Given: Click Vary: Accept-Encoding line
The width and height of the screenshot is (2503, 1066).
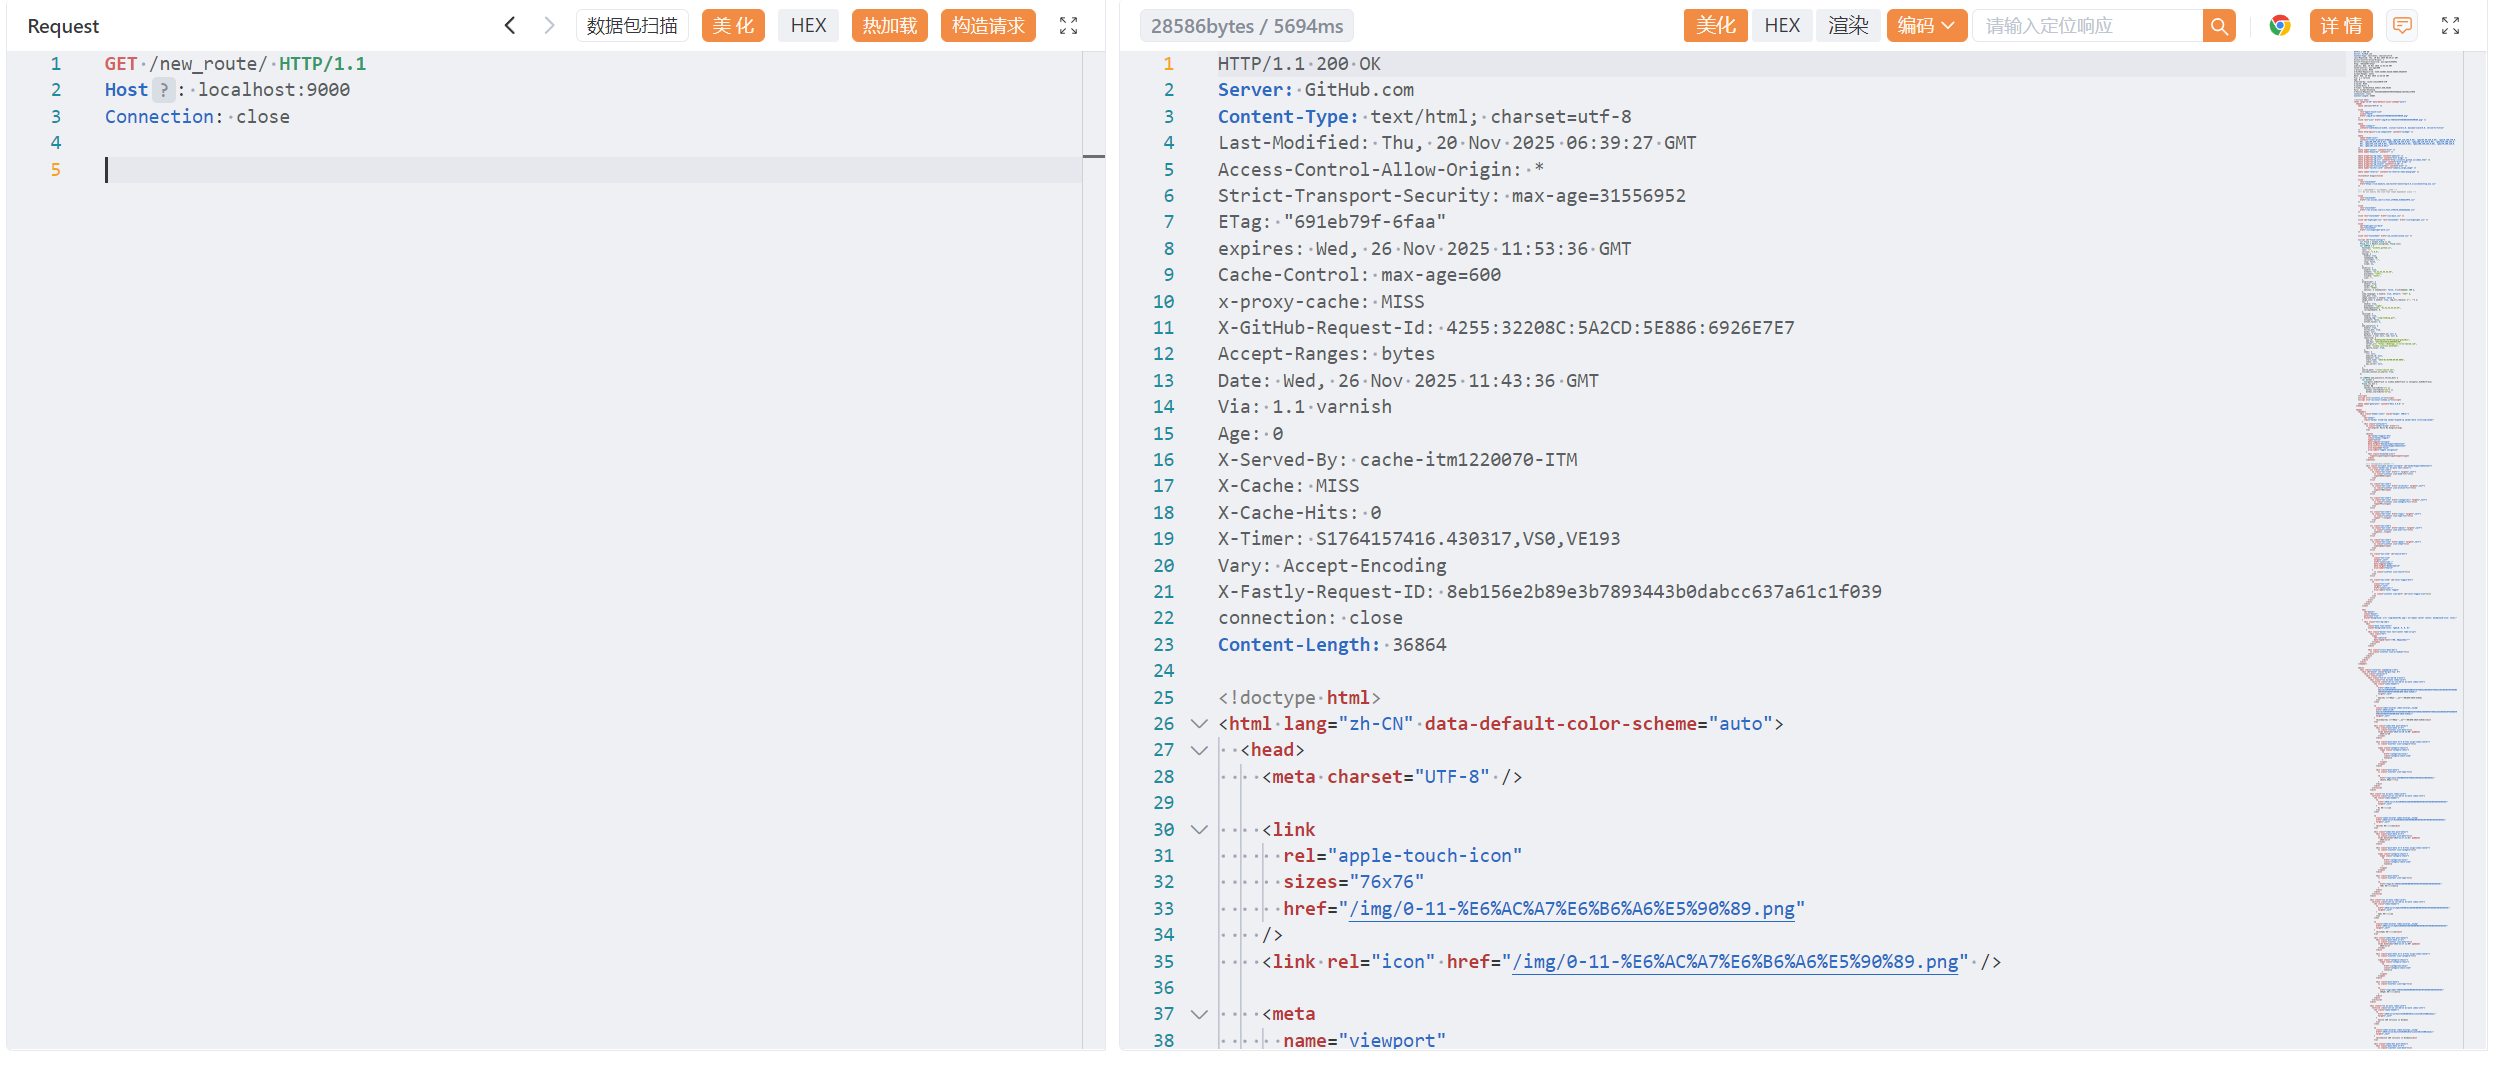Looking at the screenshot, I should click(1332, 566).
